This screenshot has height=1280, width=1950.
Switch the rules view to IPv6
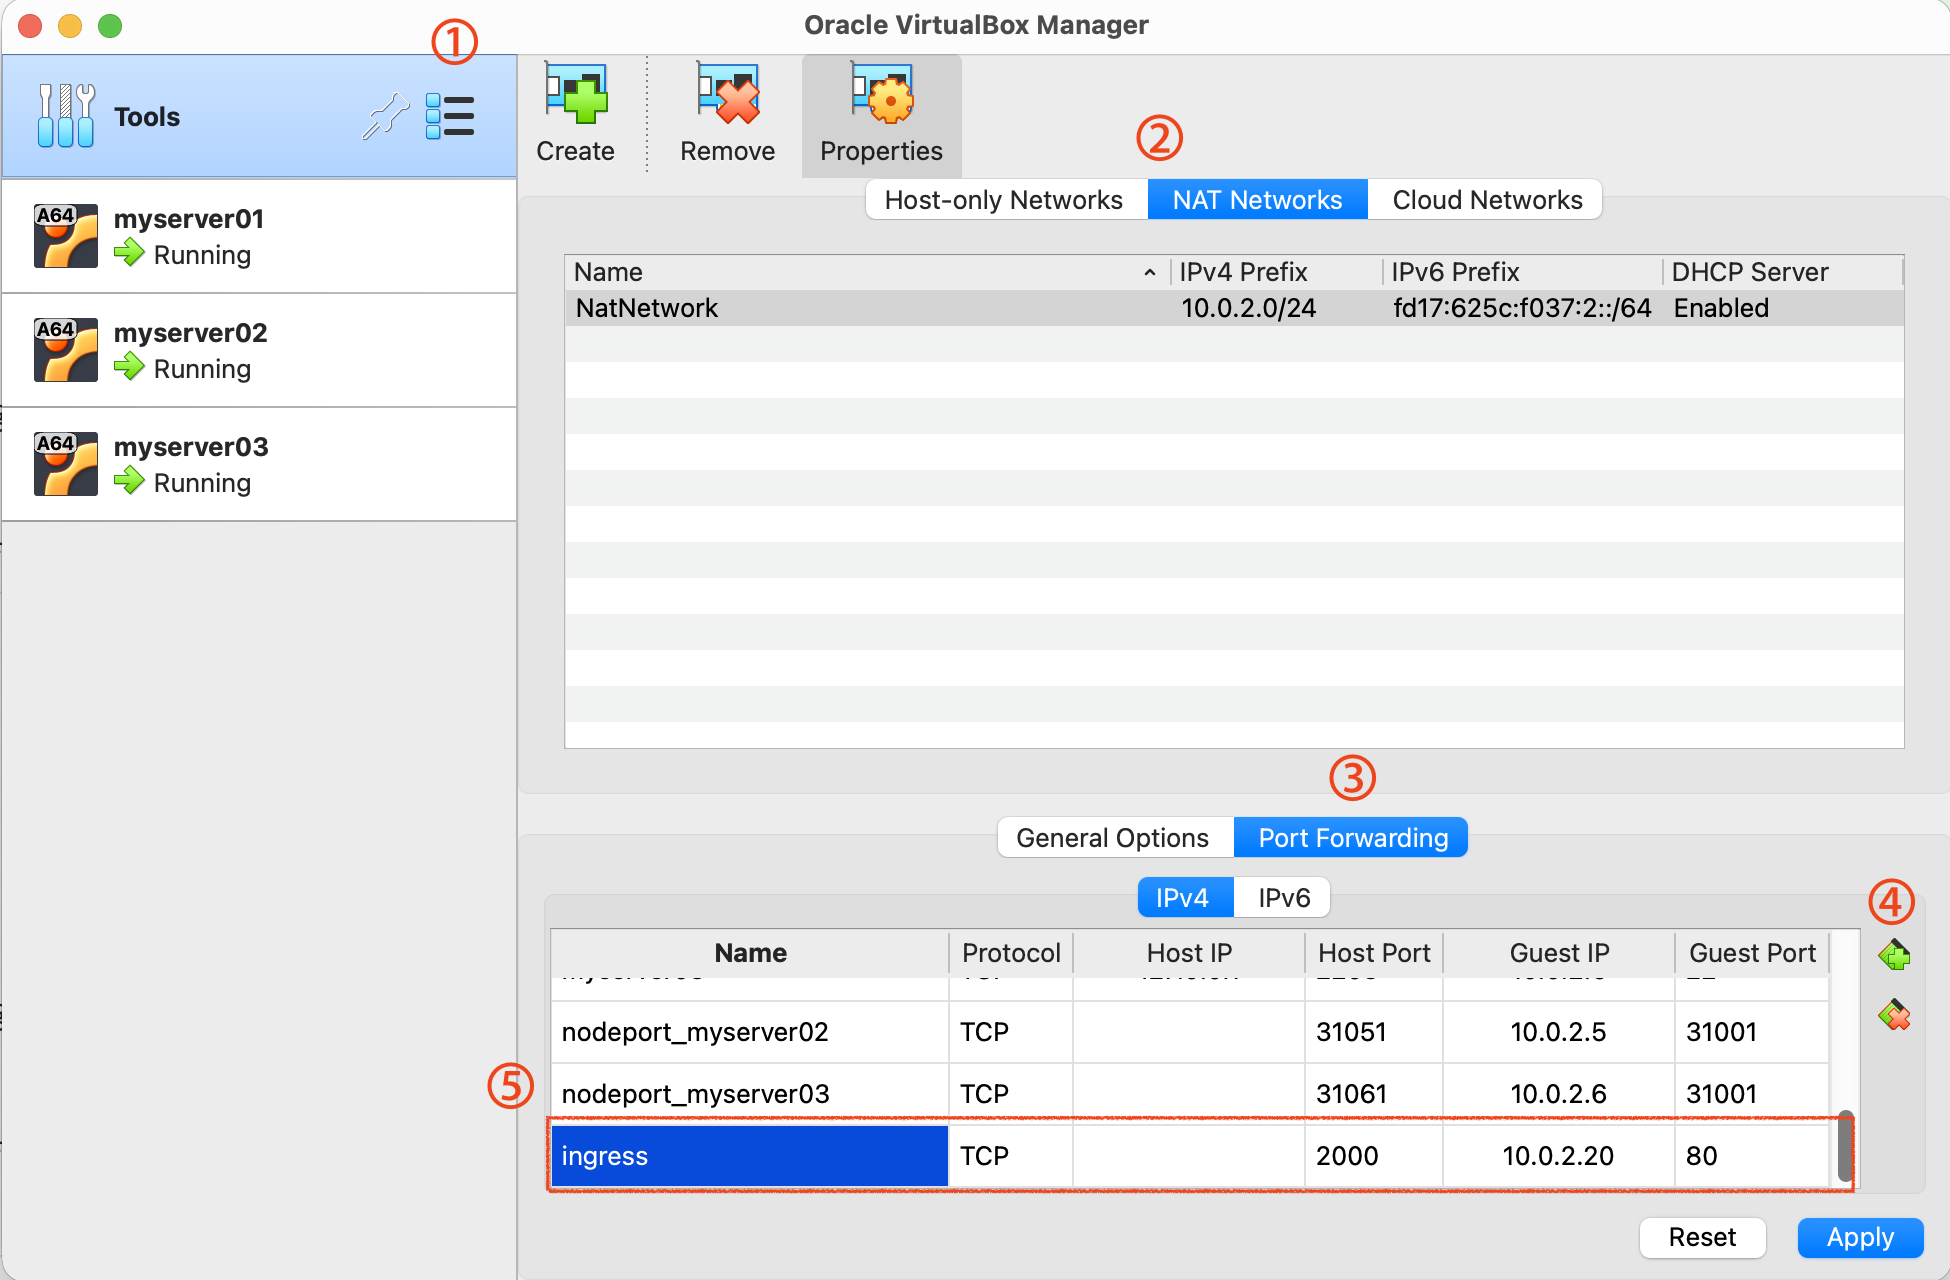click(x=1283, y=898)
